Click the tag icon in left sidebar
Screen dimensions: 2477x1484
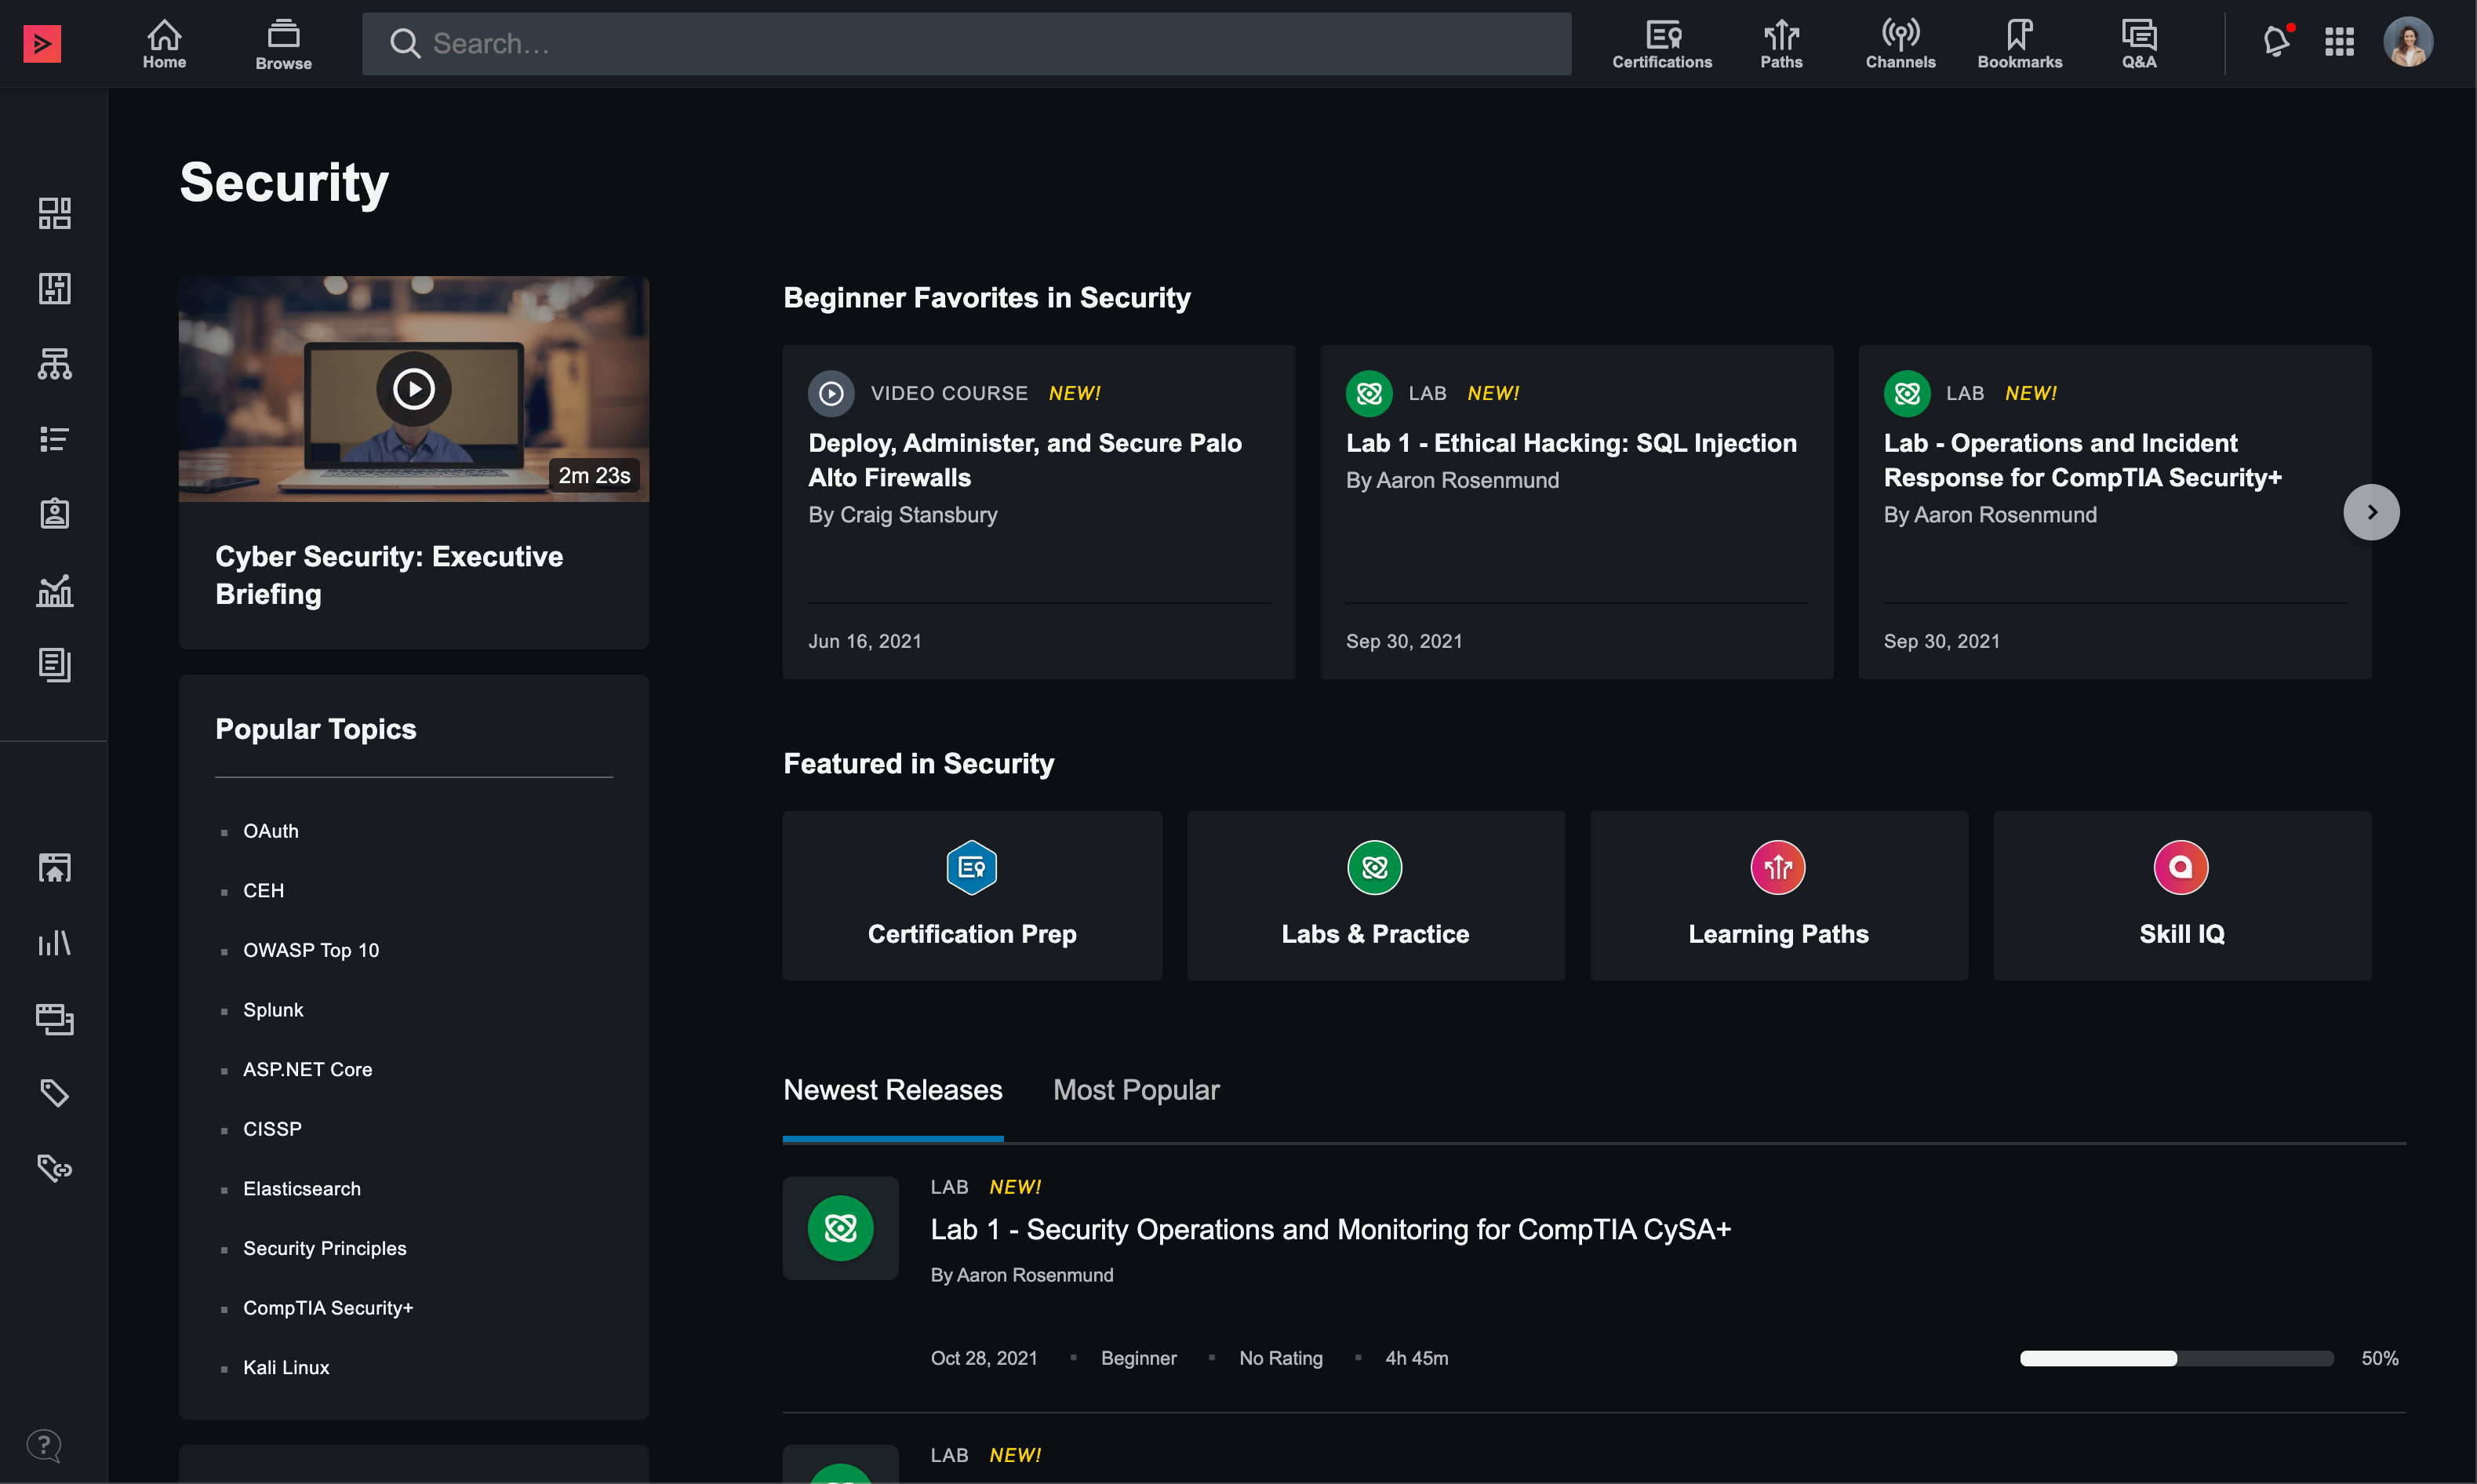(x=54, y=1092)
